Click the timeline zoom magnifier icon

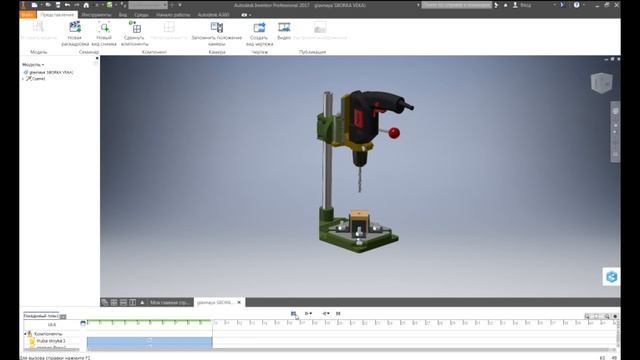[x=587, y=316]
